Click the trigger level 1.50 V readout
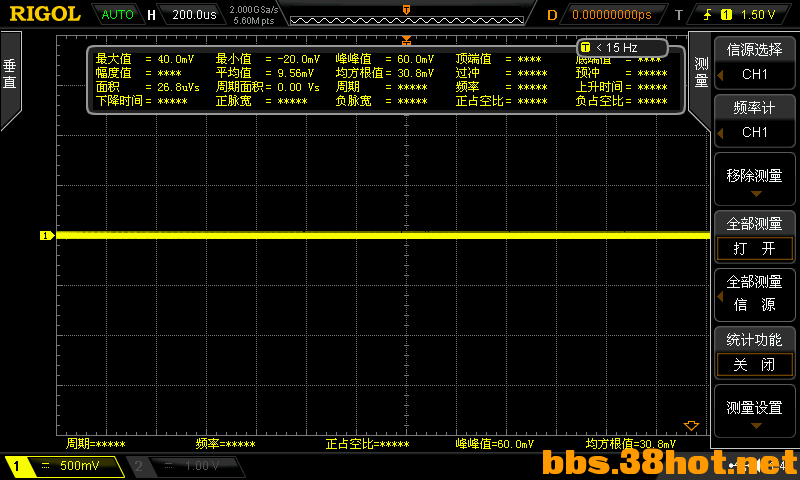The width and height of the screenshot is (800, 480). pos(758,15)
